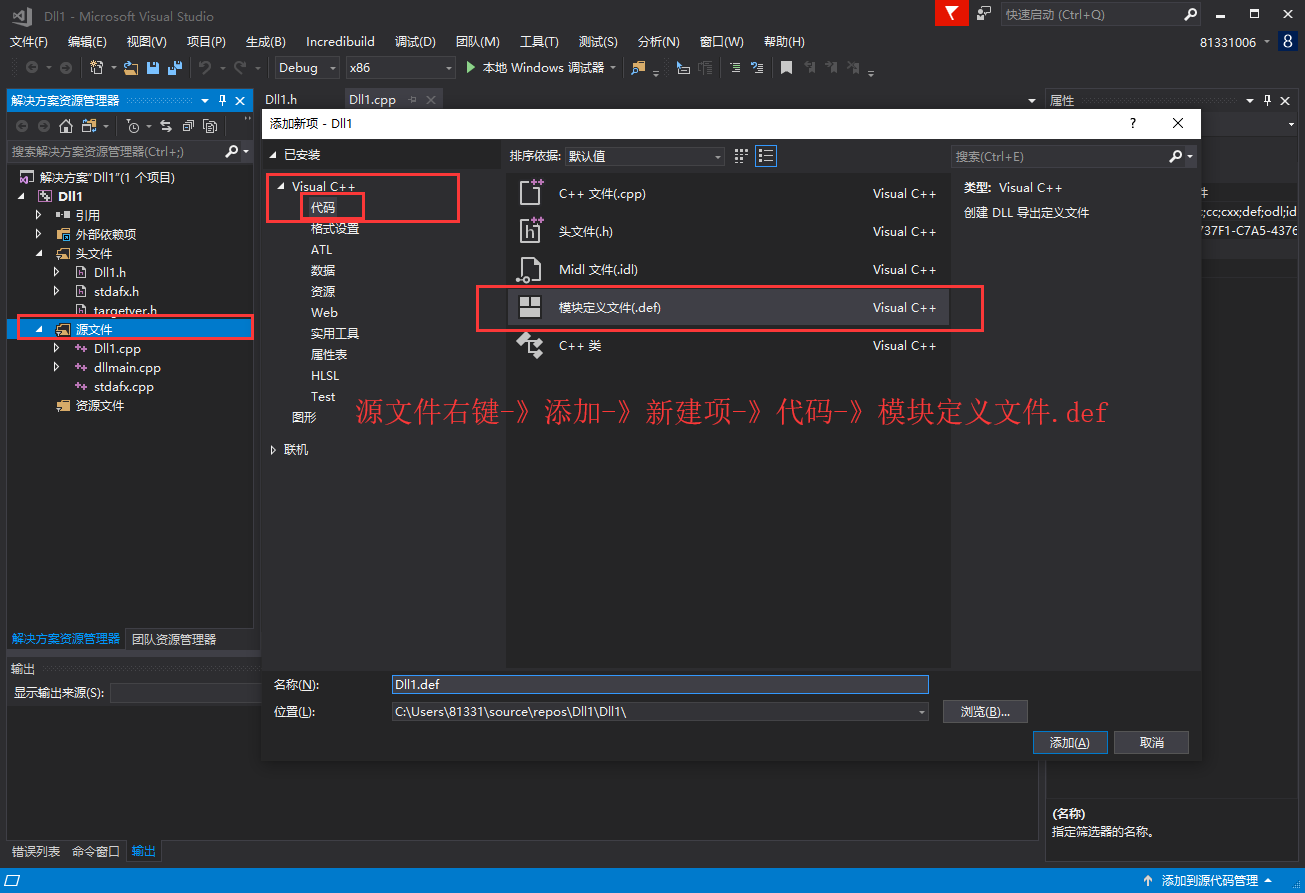The image size is (1305, 893).
Task: Click the navigate back toolbar arrow
Action: pos(31,68)
